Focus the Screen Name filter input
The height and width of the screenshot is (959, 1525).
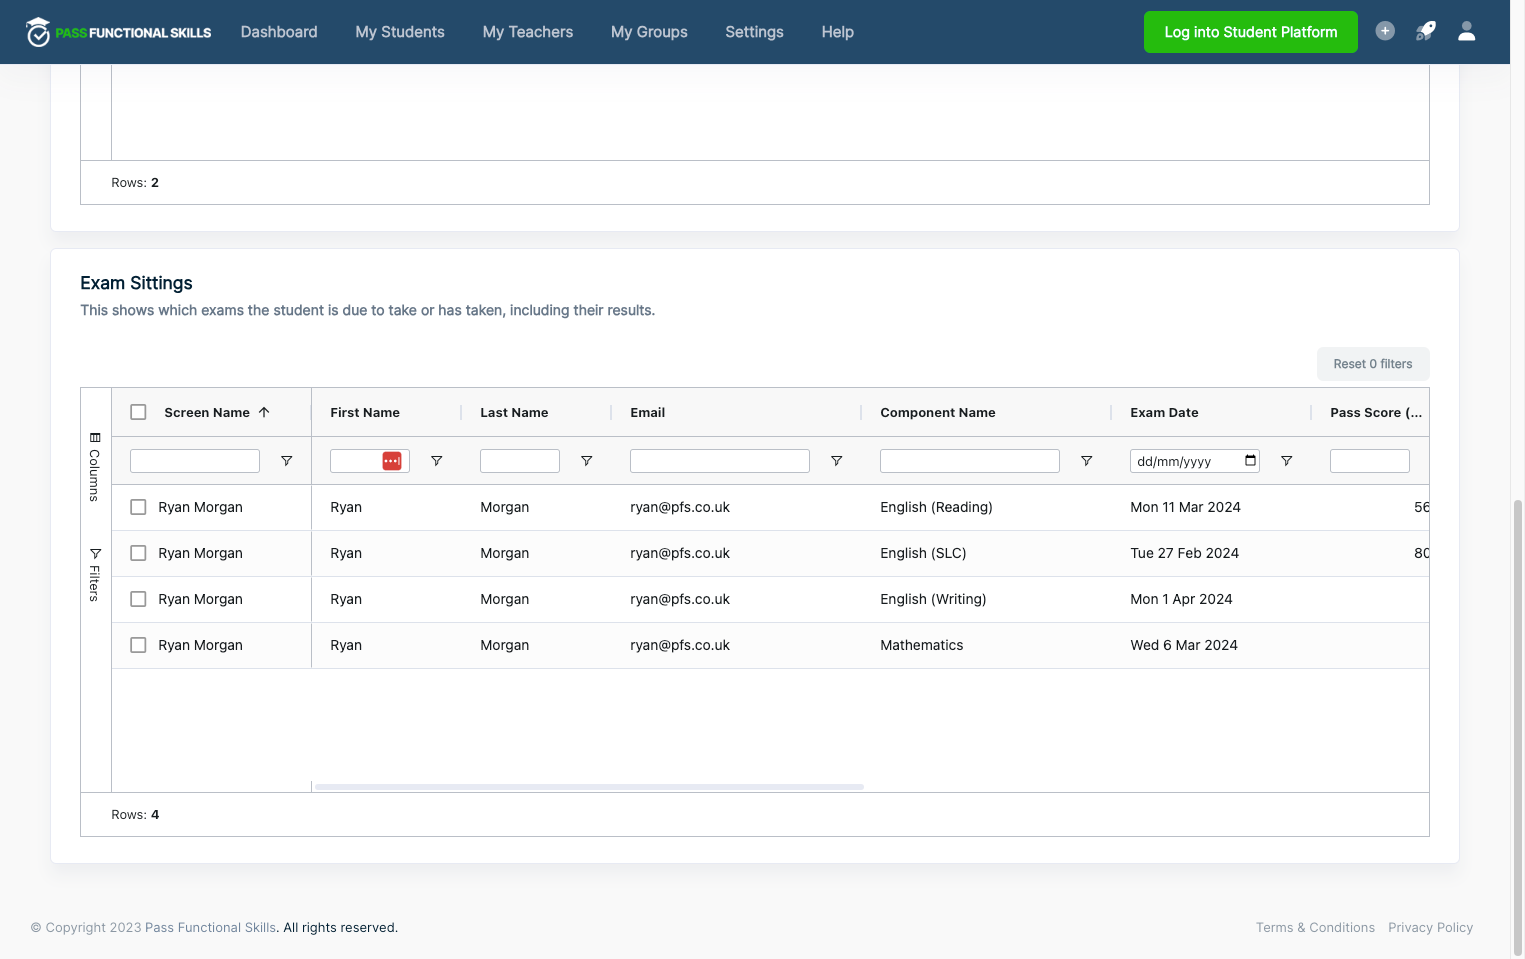coord(195,461)
